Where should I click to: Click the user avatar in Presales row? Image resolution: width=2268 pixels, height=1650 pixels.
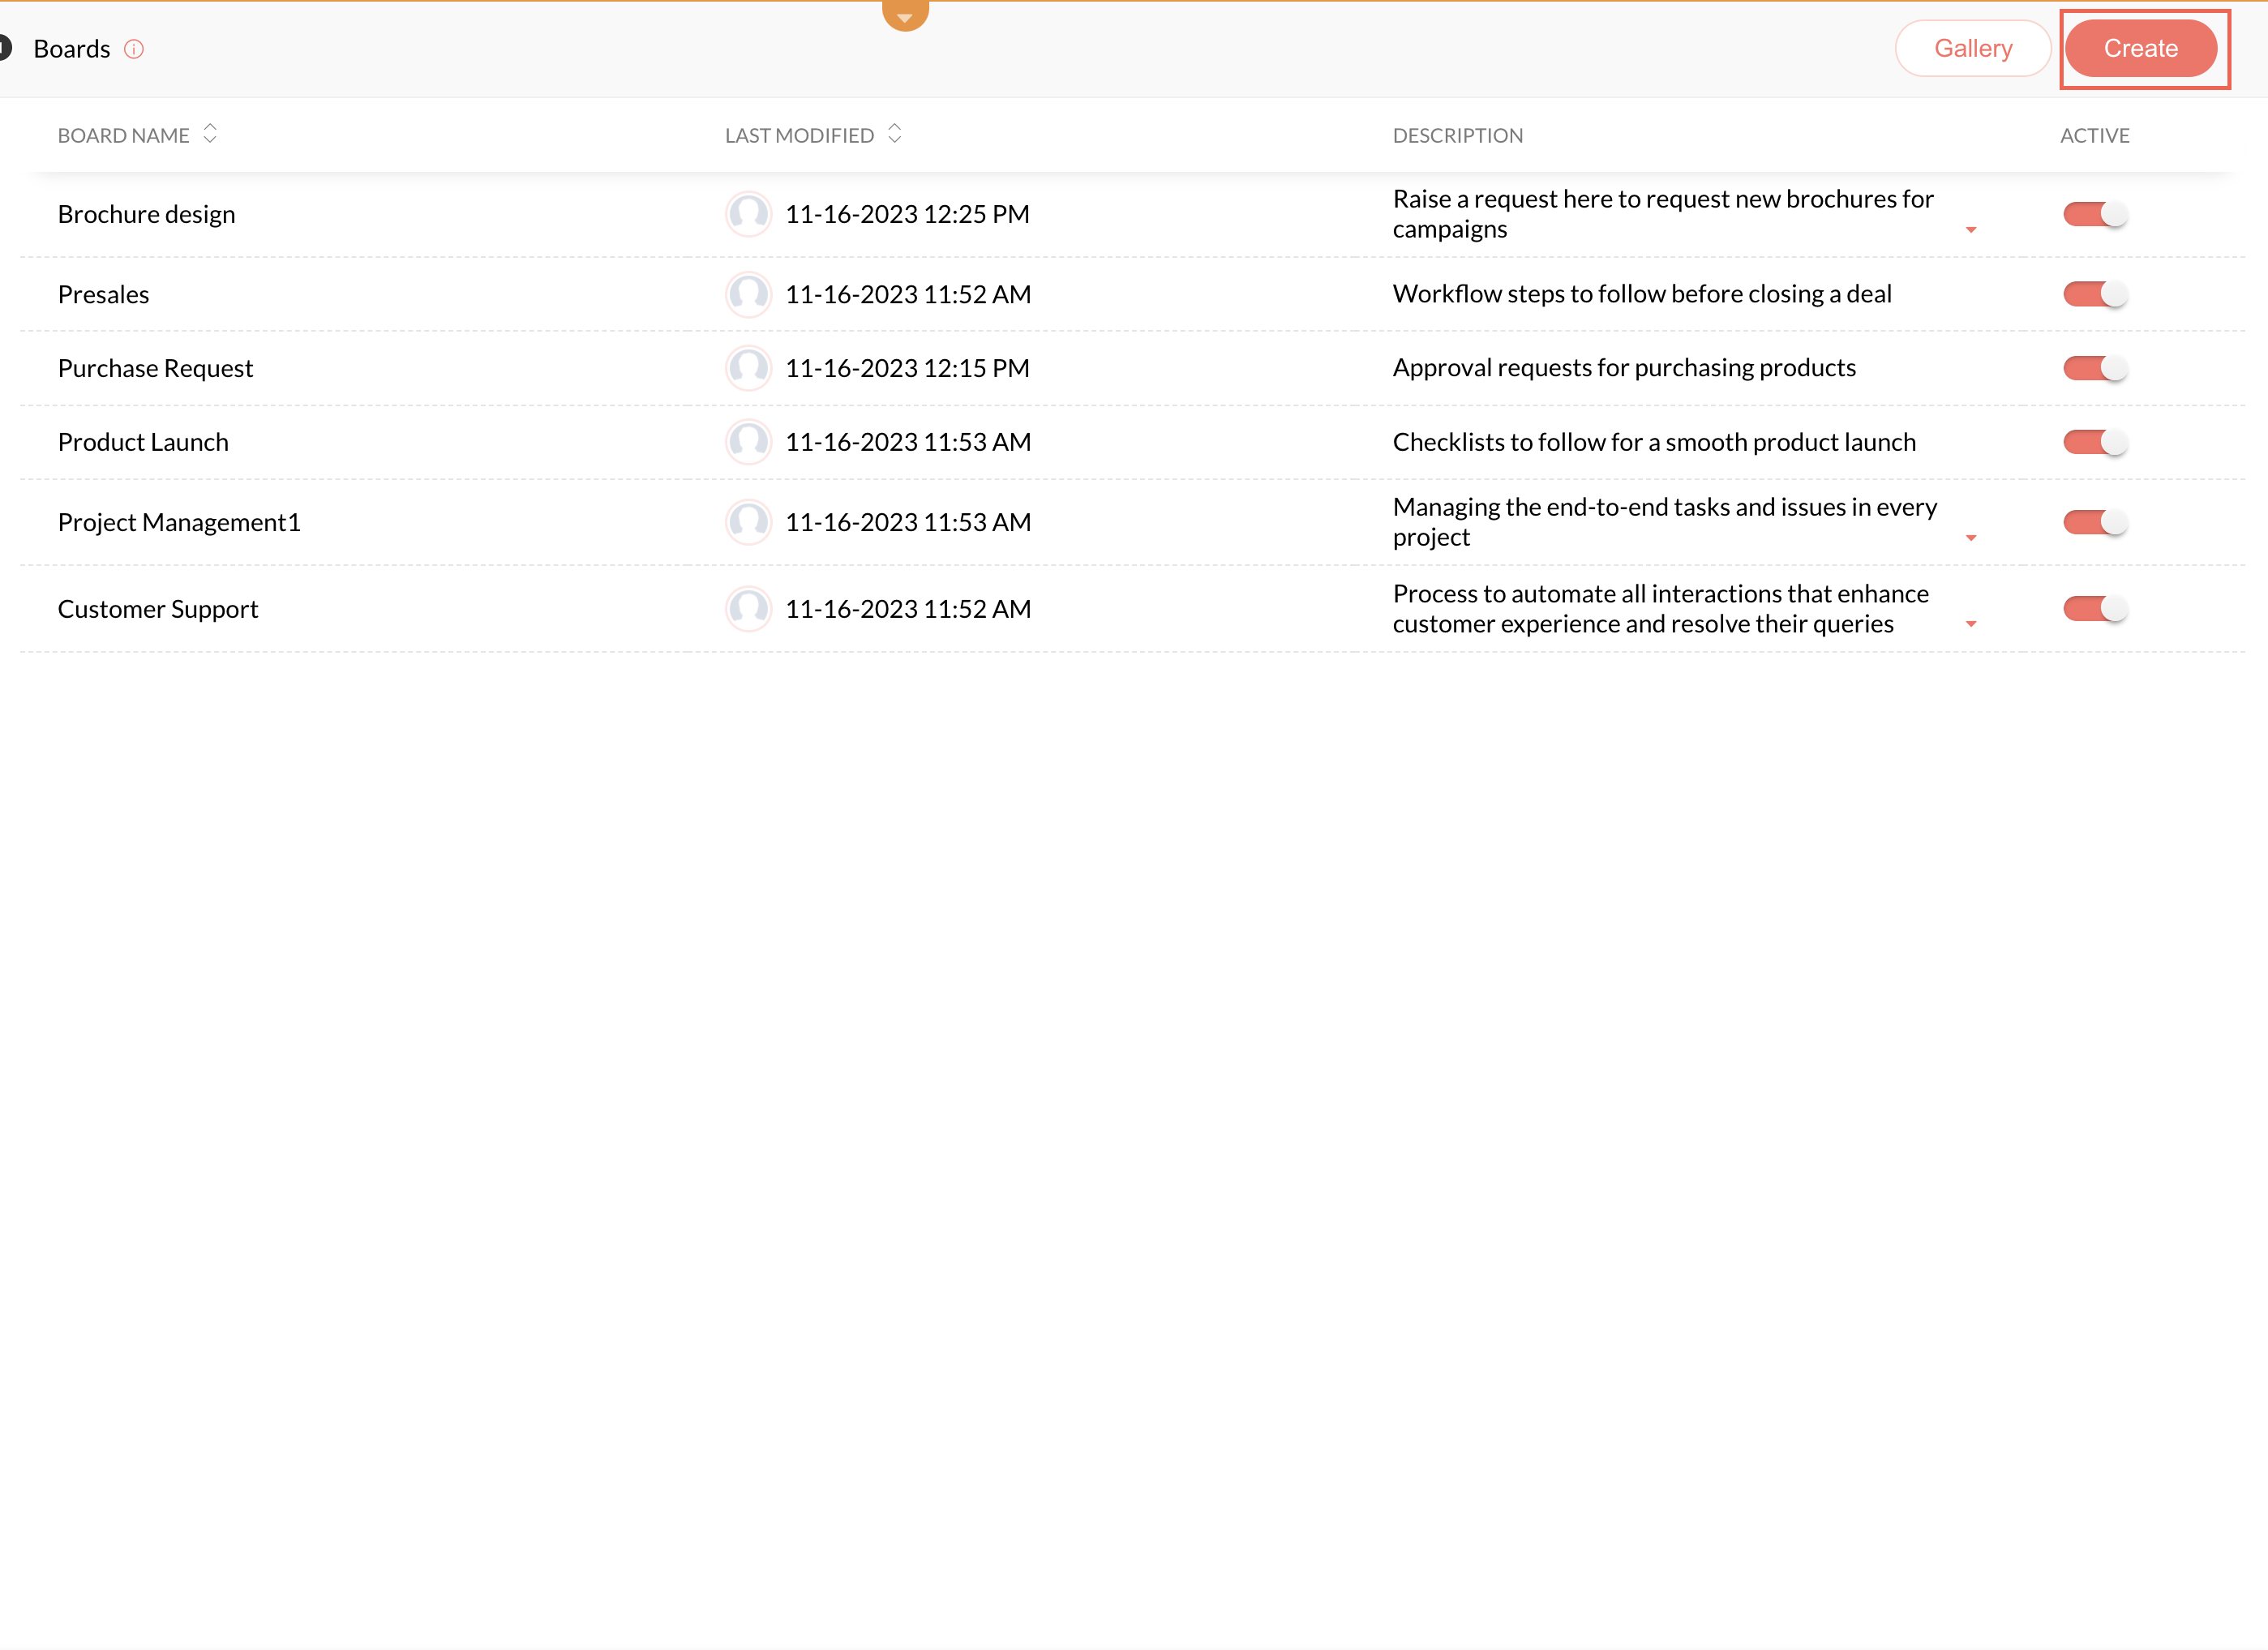point(748,294)
